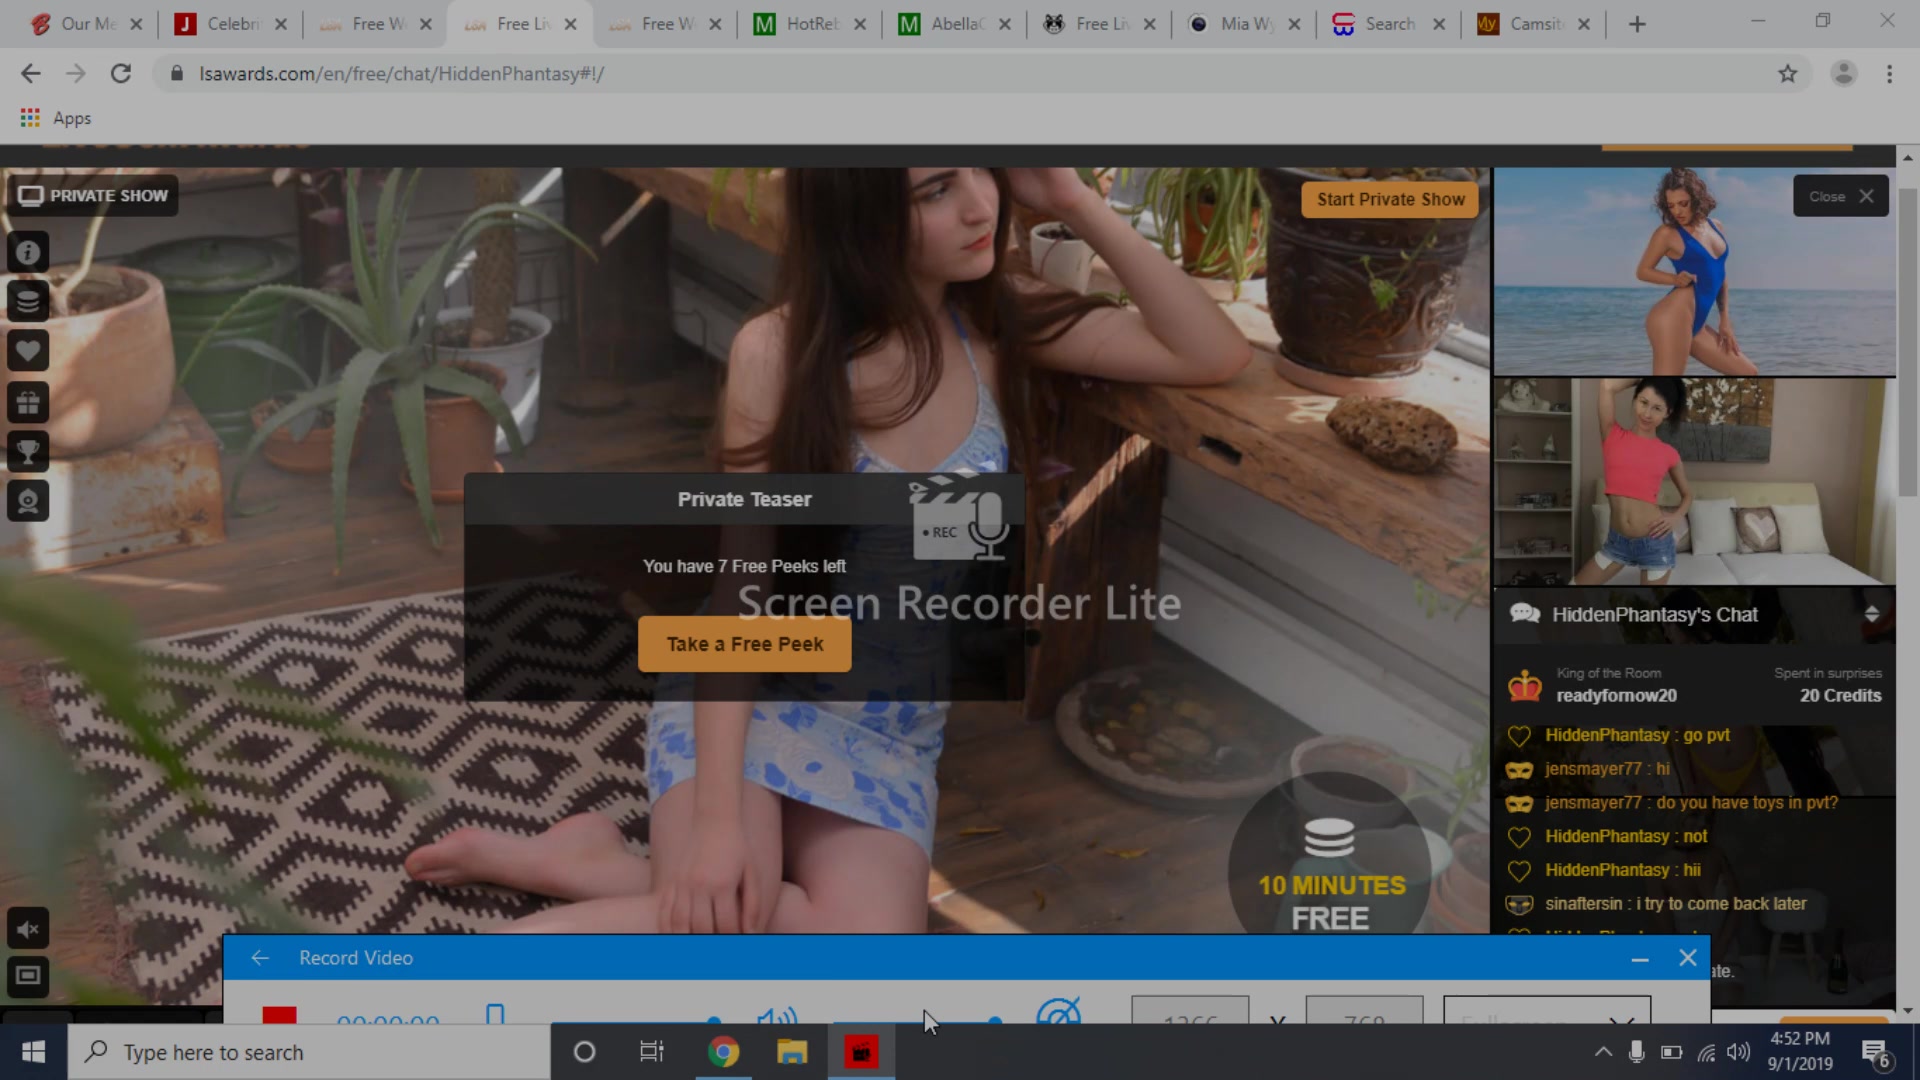Open the gift box surprise icon

tap(28, 402)
